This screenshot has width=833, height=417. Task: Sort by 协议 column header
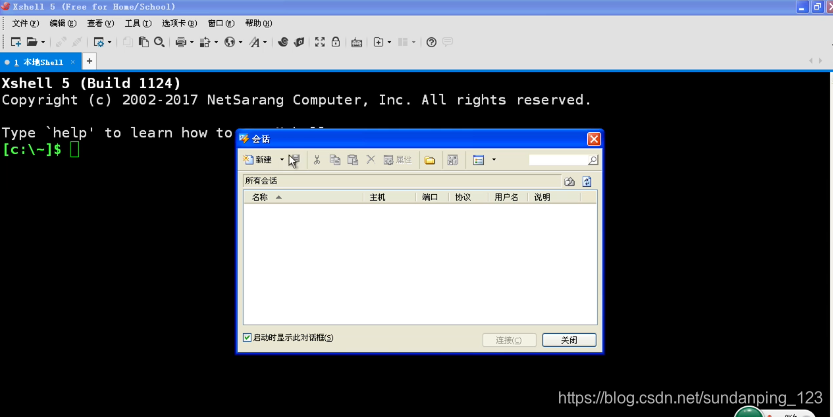pos(468,198)
